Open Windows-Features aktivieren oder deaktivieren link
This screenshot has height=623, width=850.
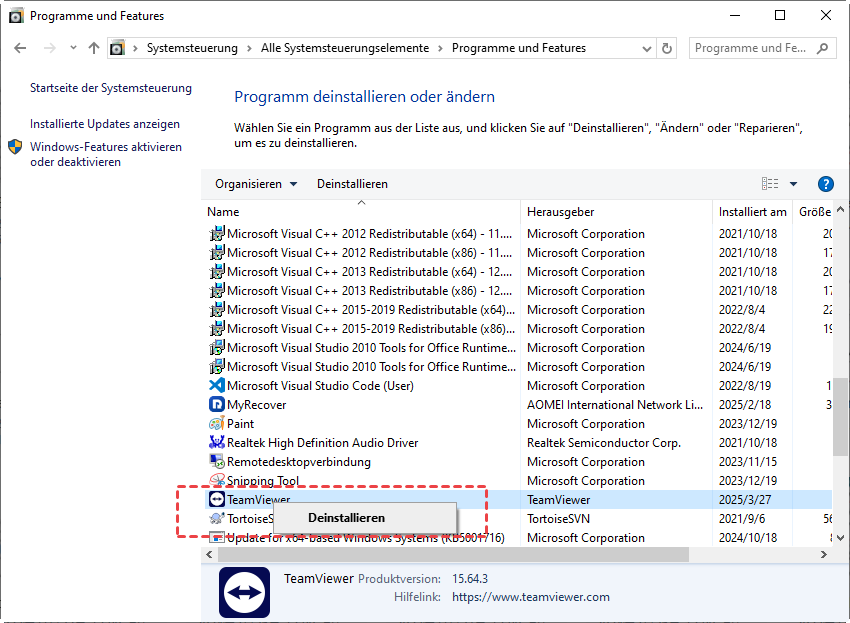[x=106, y=155]
